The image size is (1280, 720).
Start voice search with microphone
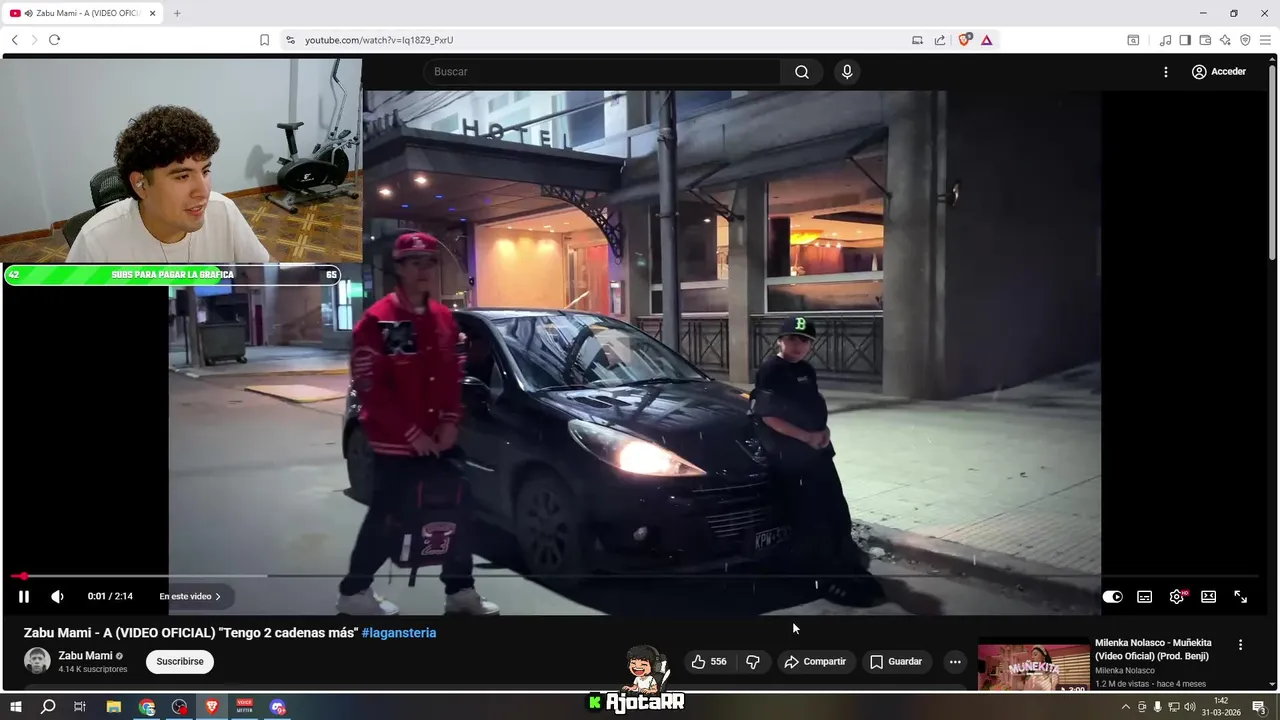point(847,72)
